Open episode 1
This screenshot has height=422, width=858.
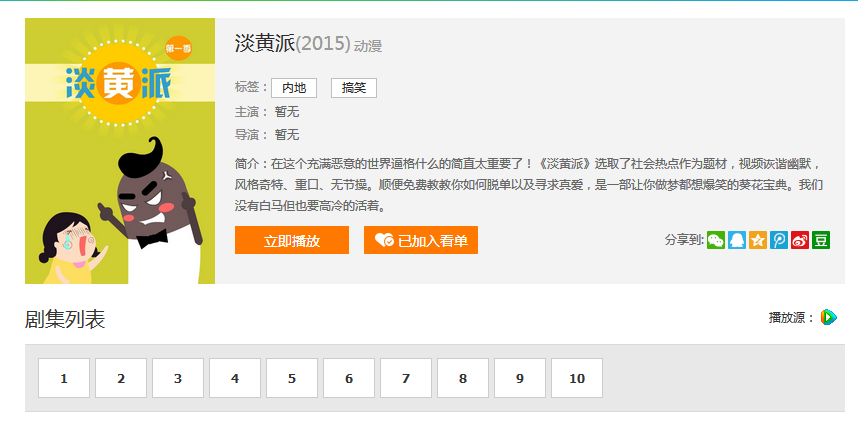[x=64, y=378]
